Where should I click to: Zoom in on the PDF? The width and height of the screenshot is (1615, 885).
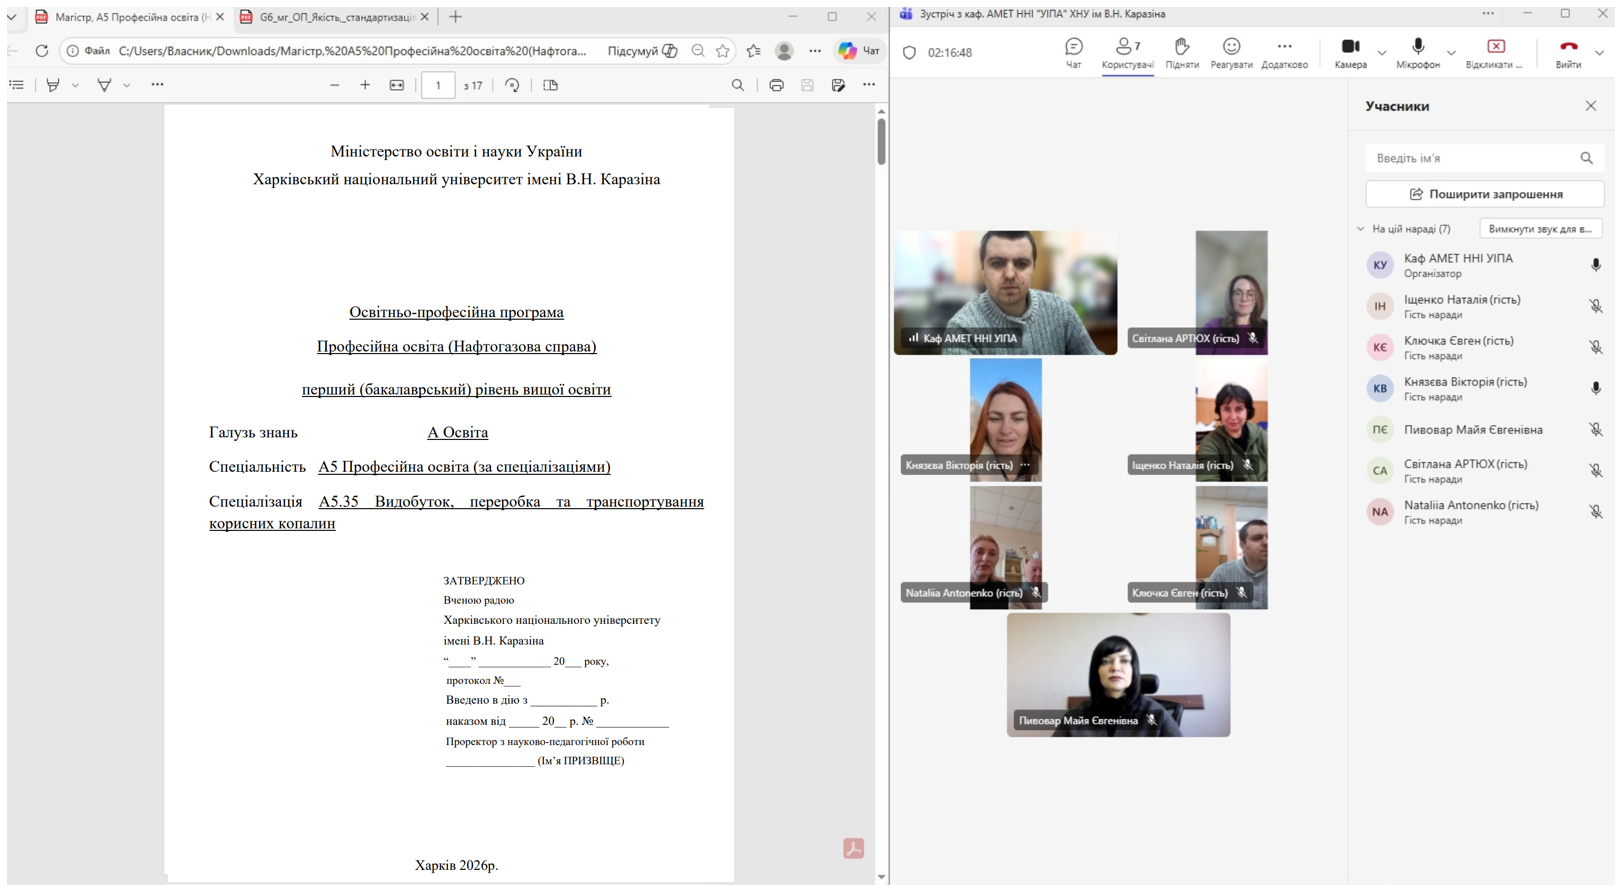coord(365,85)
